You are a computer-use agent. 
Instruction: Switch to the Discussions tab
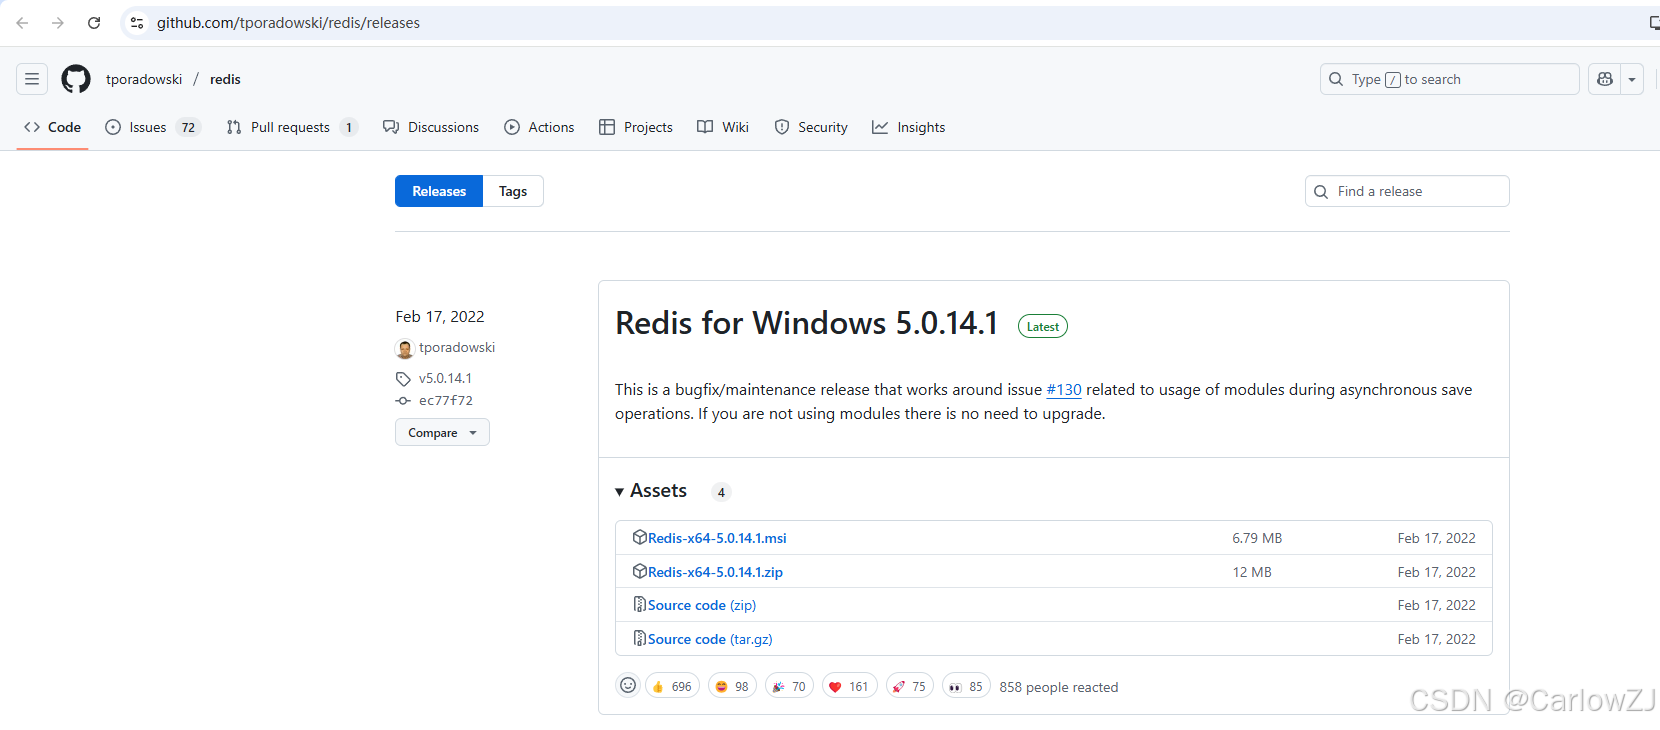tap(431, 127)
